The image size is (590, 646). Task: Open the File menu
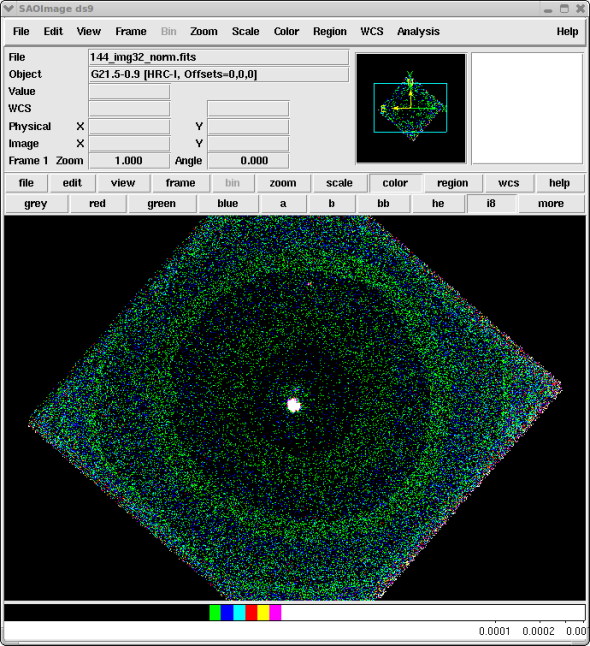point(21,31)
